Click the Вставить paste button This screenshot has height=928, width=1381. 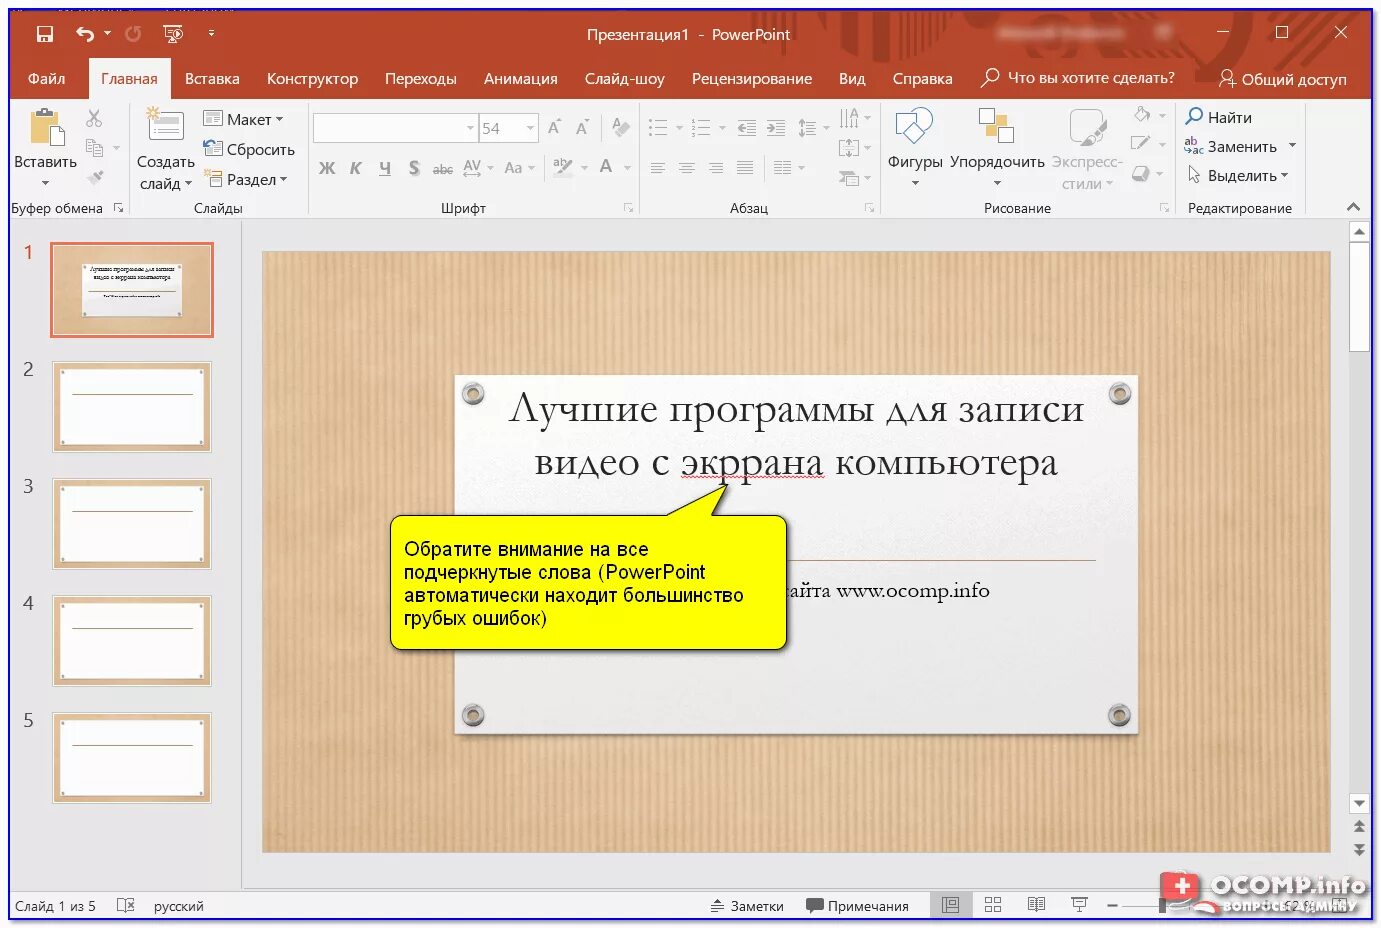(45, 147)
